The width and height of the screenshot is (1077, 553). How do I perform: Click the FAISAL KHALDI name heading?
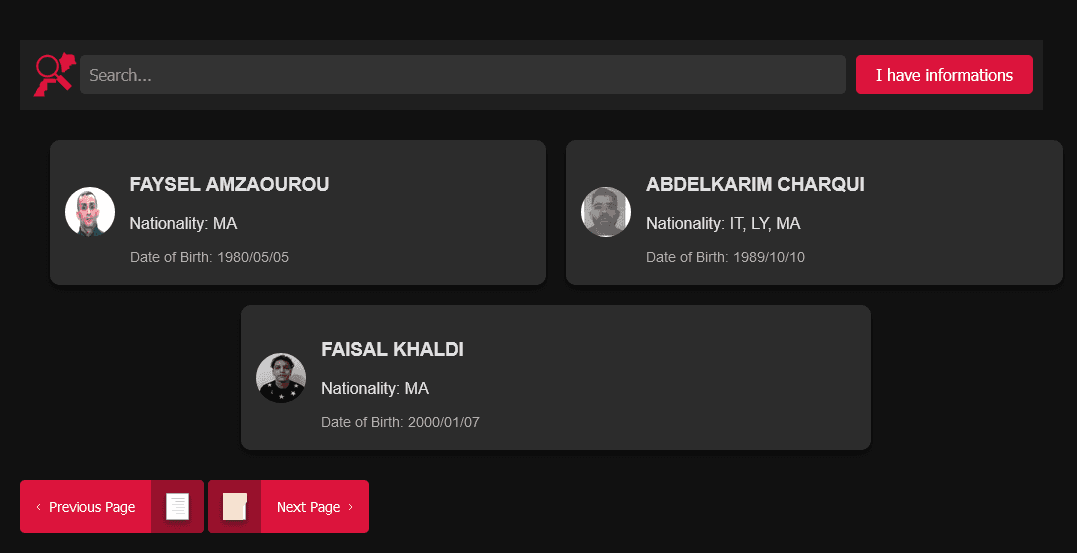392,349
